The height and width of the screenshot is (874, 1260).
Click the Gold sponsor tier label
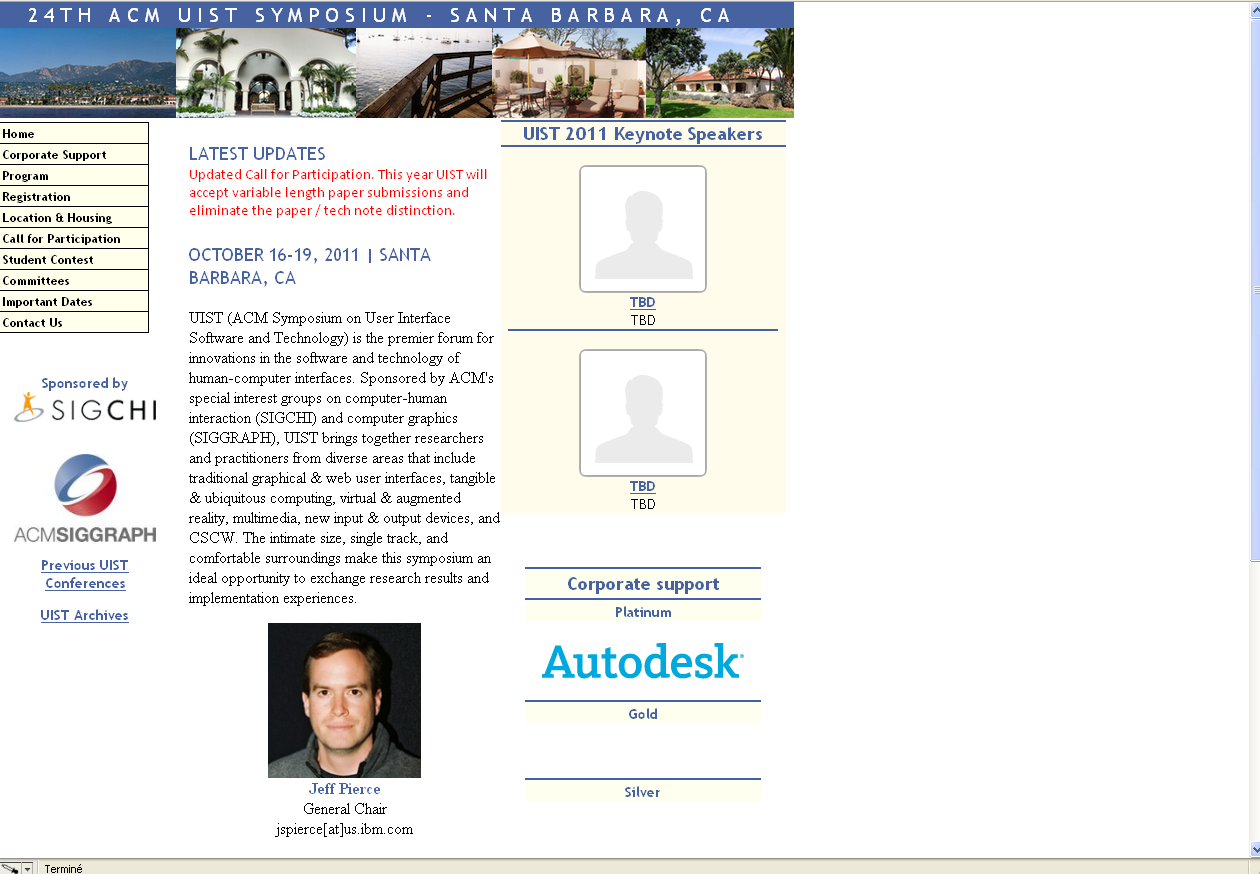(x=643, y=714)
